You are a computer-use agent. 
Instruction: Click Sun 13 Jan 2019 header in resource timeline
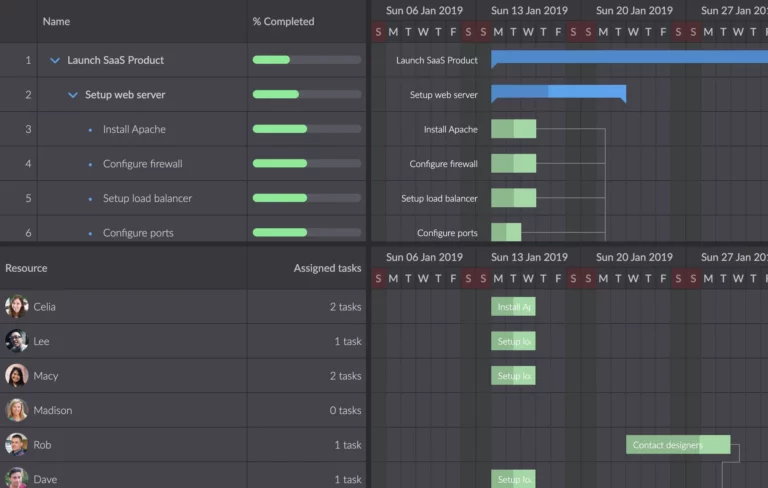pyautogui.click(x=529, y=257)
